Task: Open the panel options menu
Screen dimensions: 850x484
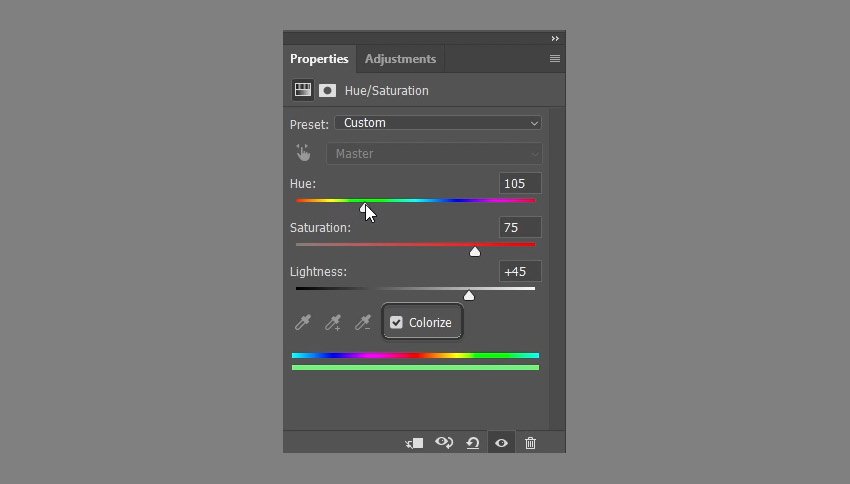Action: click(x=555, y=59)
